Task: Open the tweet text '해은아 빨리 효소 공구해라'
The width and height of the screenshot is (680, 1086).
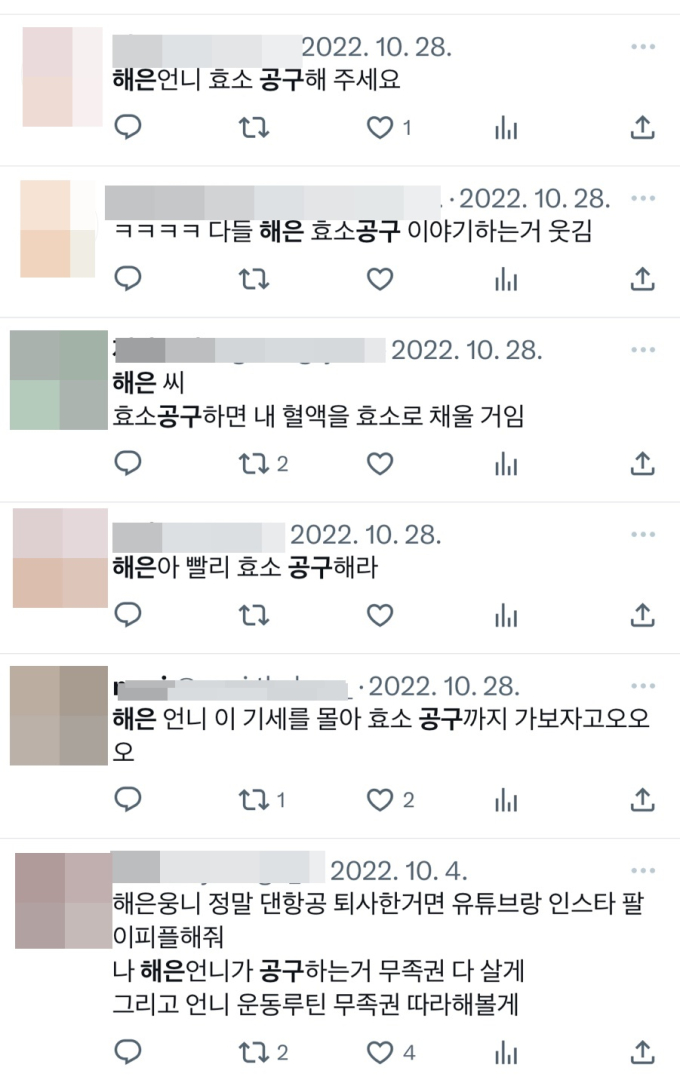Action: (x=245, y=567)
